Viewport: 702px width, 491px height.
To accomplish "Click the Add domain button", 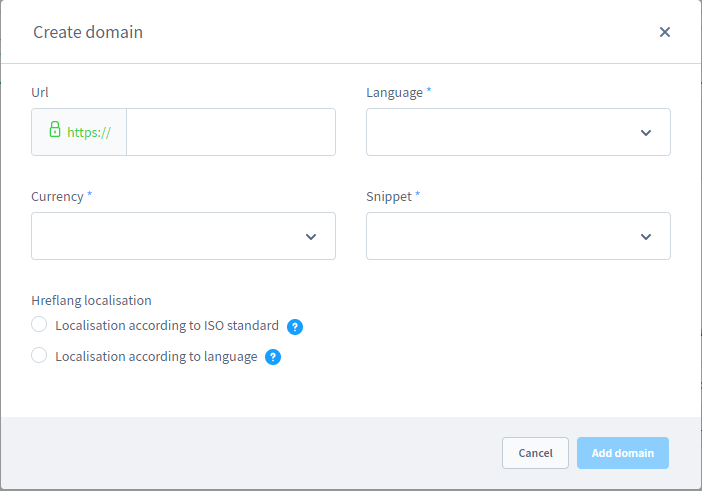I will [x=622, y=453].
